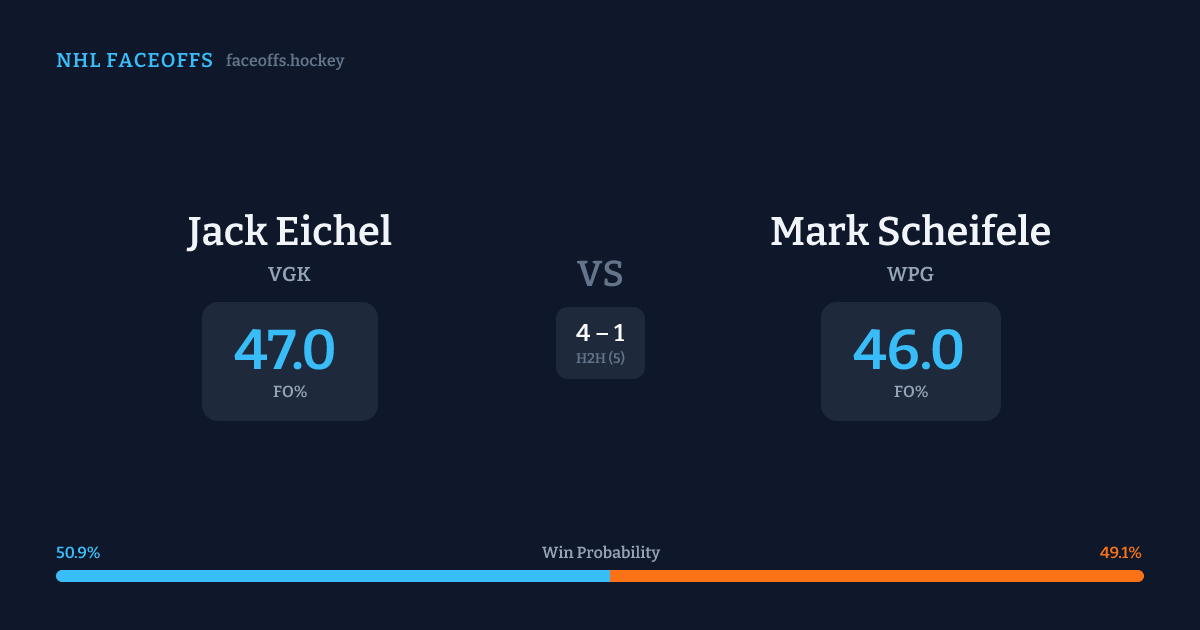
Task: Click the NHL FACEOFFS header title
Action: point(134,61)
